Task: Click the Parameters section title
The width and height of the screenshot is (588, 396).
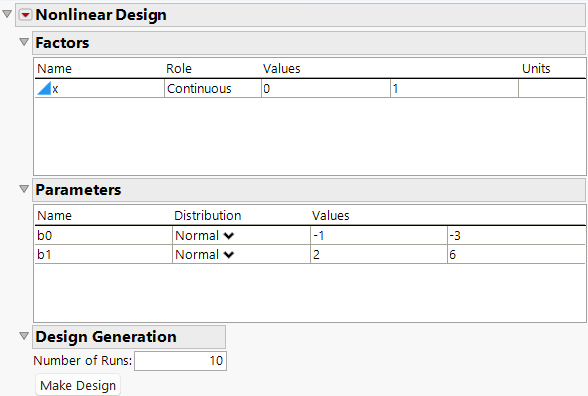Action: point(78,190)
